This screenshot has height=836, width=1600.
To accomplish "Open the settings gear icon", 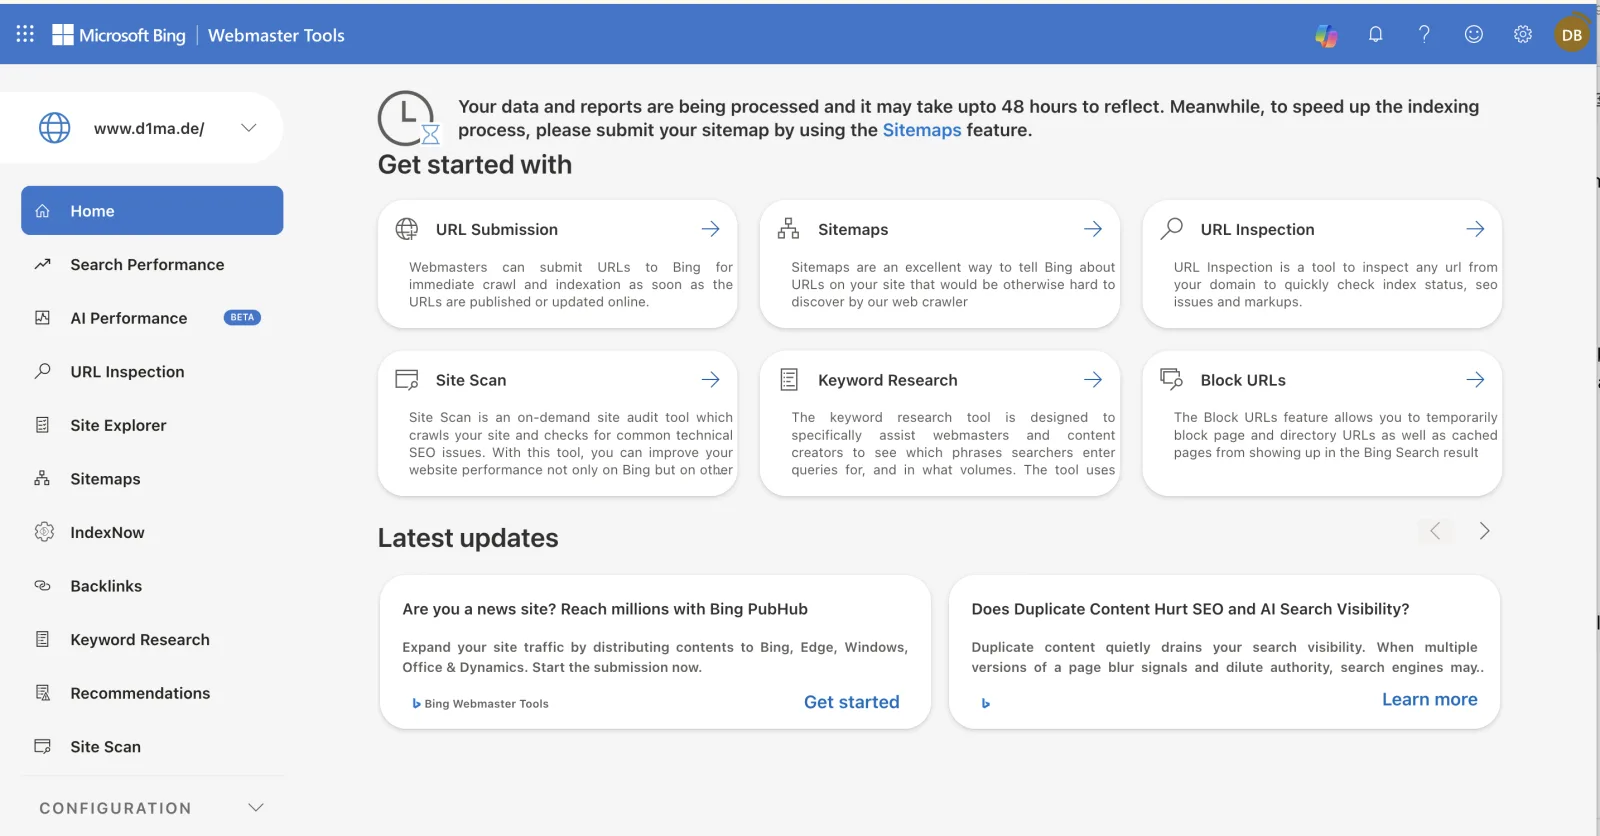I will click(1523, 34).
